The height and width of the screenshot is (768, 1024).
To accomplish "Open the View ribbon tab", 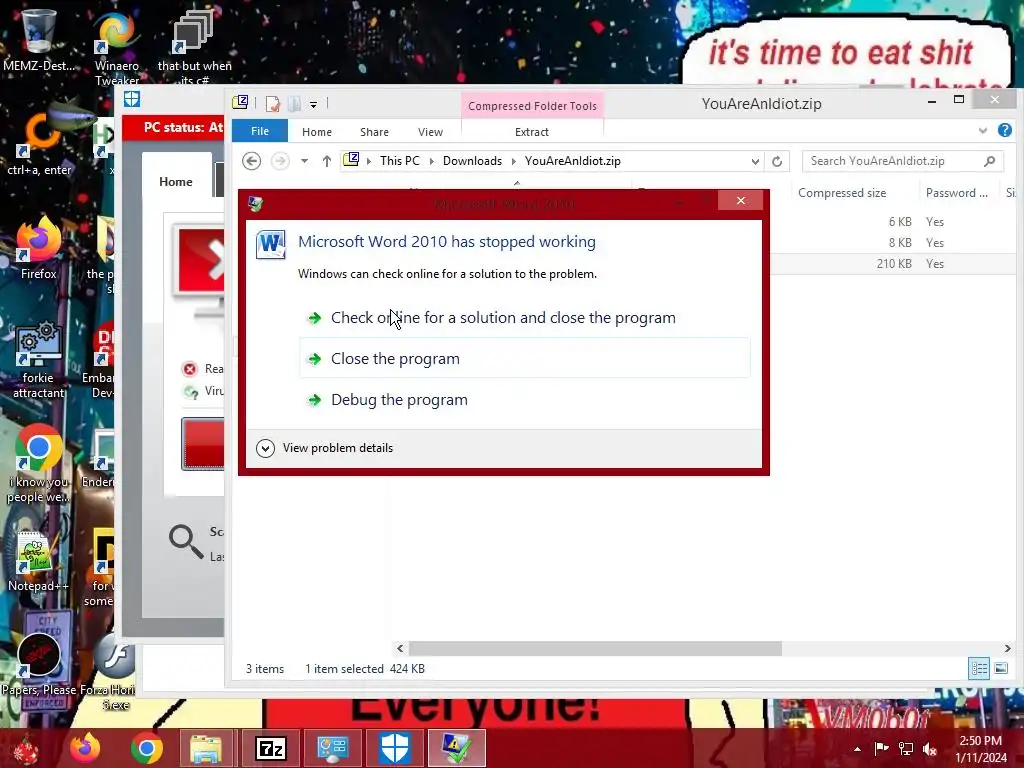I will tap(430, 132).
